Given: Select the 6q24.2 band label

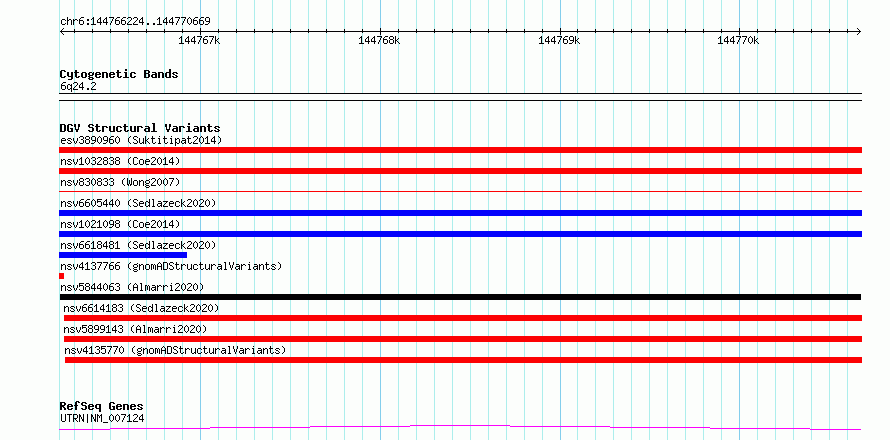Looking at the screenshot, I should click(x=78, y=86).
